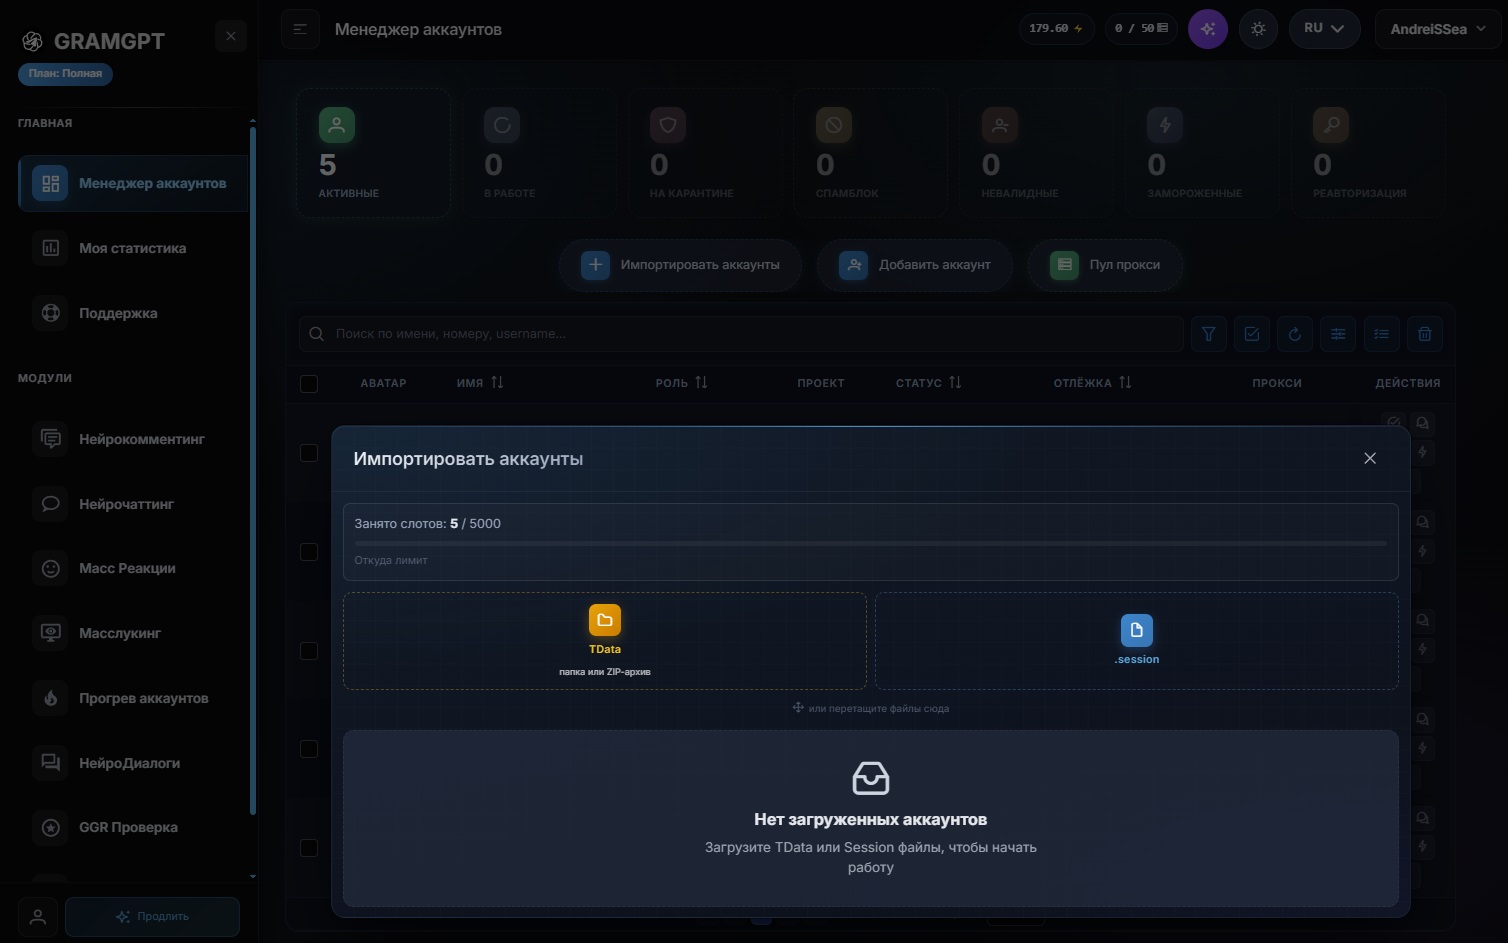
Task: Click the Активные stat card
Action: coord(373,153)
